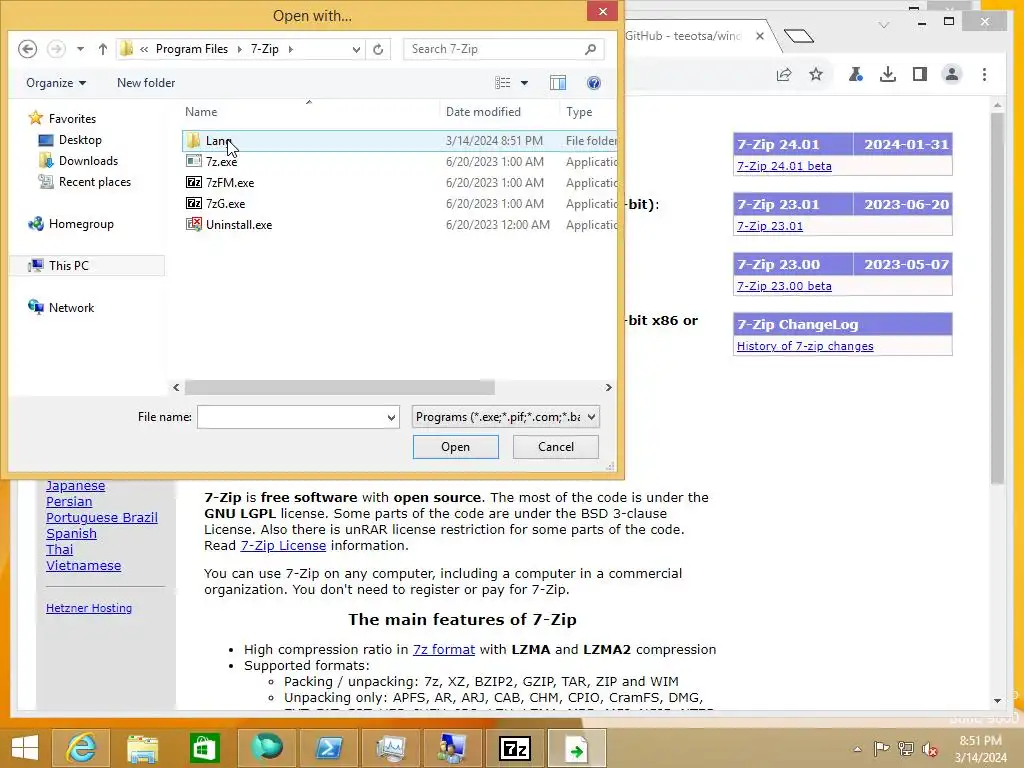Select Downloads in navigation pane
This screenshot has width=1024, height=768.
click(x=88, y=161)
